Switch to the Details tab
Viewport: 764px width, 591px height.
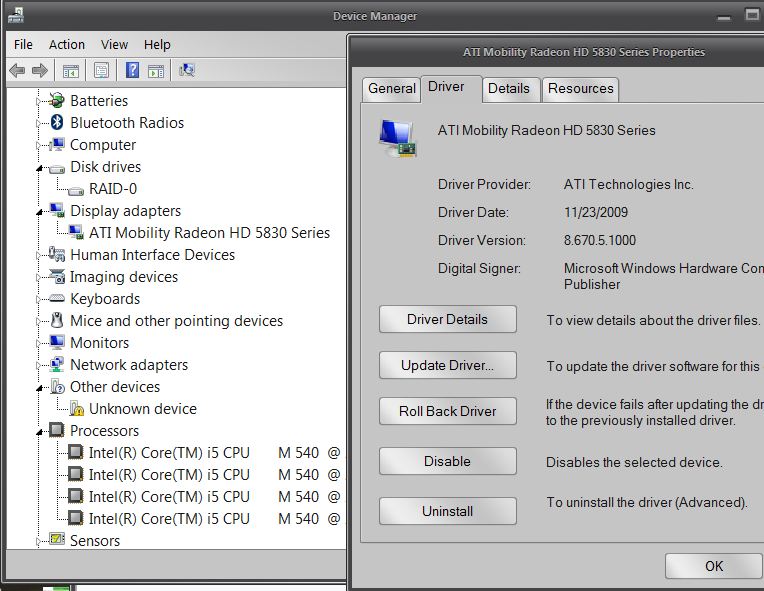click(x=509, y=89)
